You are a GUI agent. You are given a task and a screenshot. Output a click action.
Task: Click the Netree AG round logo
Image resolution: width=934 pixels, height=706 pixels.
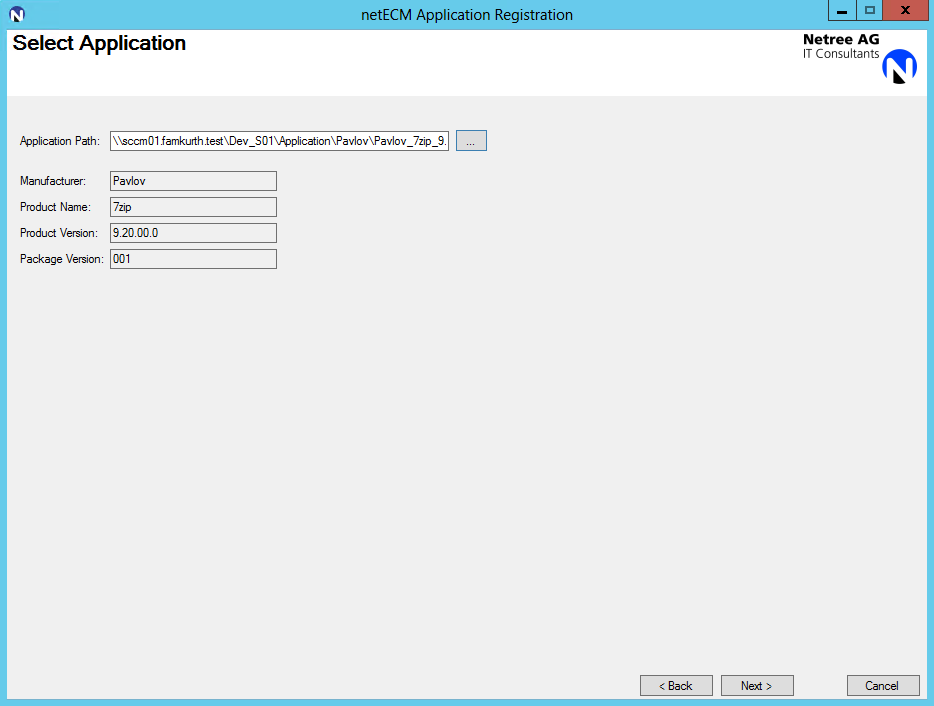click(899, 67)
